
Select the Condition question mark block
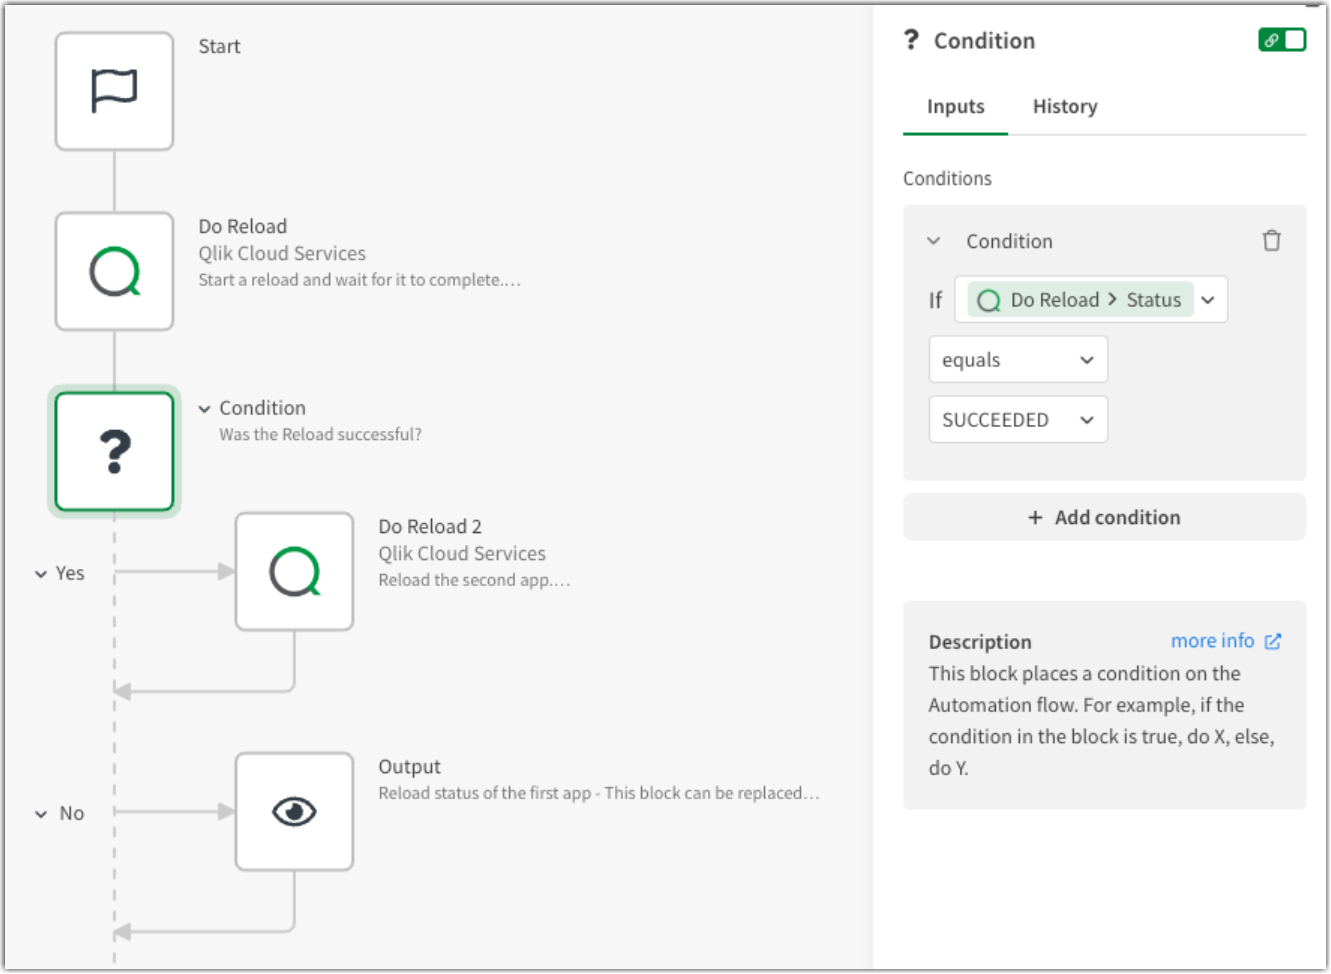pyautogui.click(x=114, y=451)
